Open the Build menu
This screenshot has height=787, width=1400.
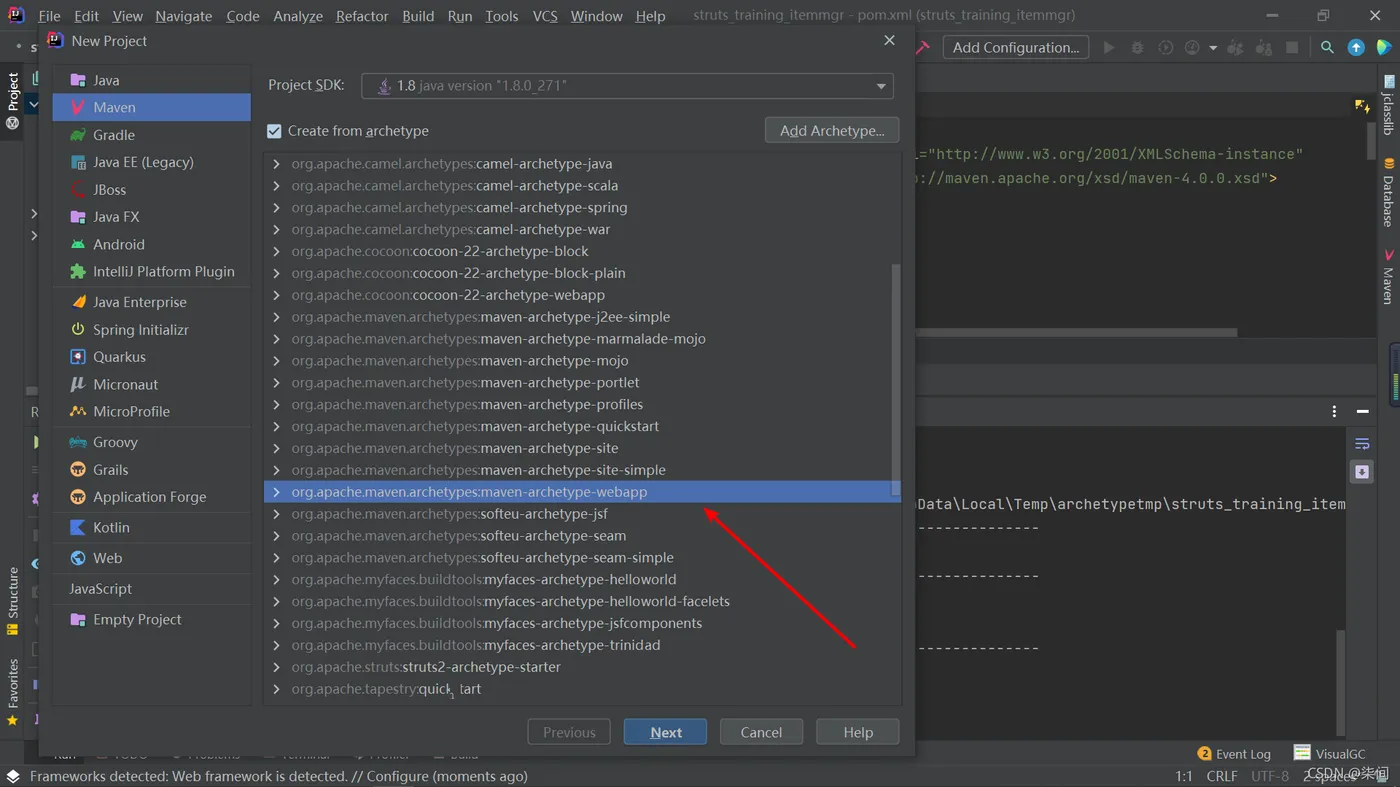click(x=418, y=16)
